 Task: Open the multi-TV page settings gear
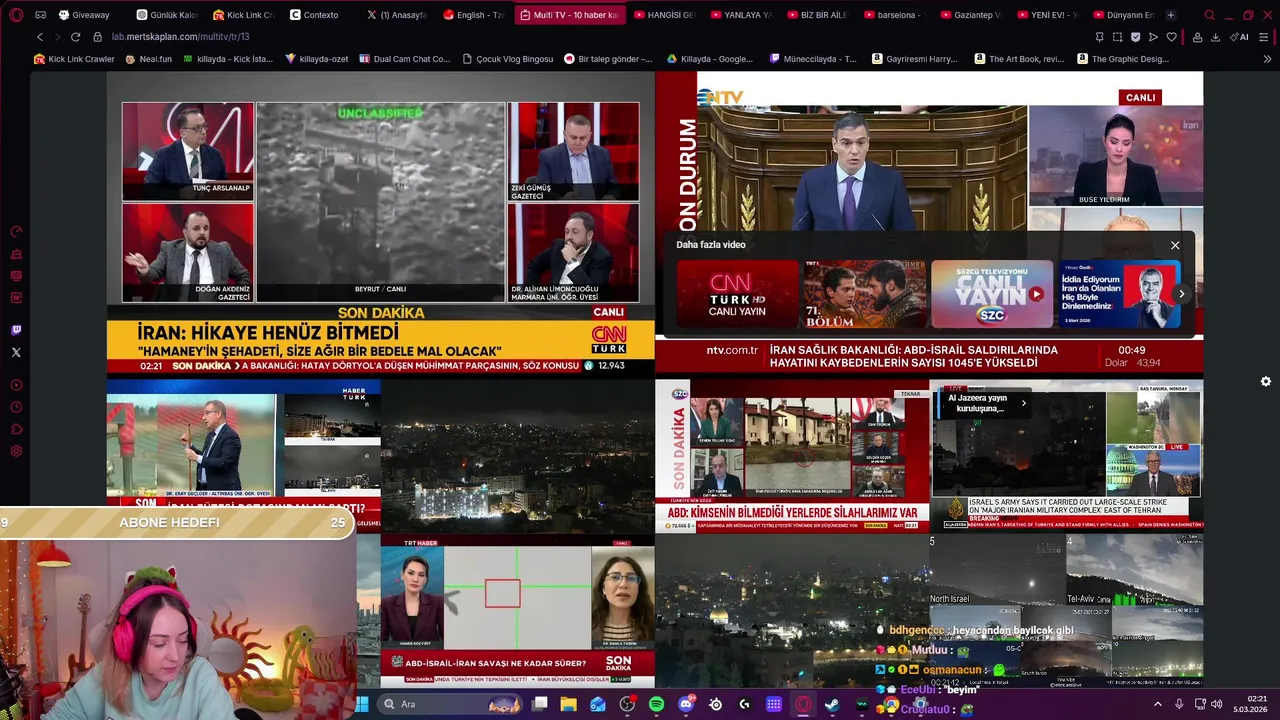[1266, 381]
